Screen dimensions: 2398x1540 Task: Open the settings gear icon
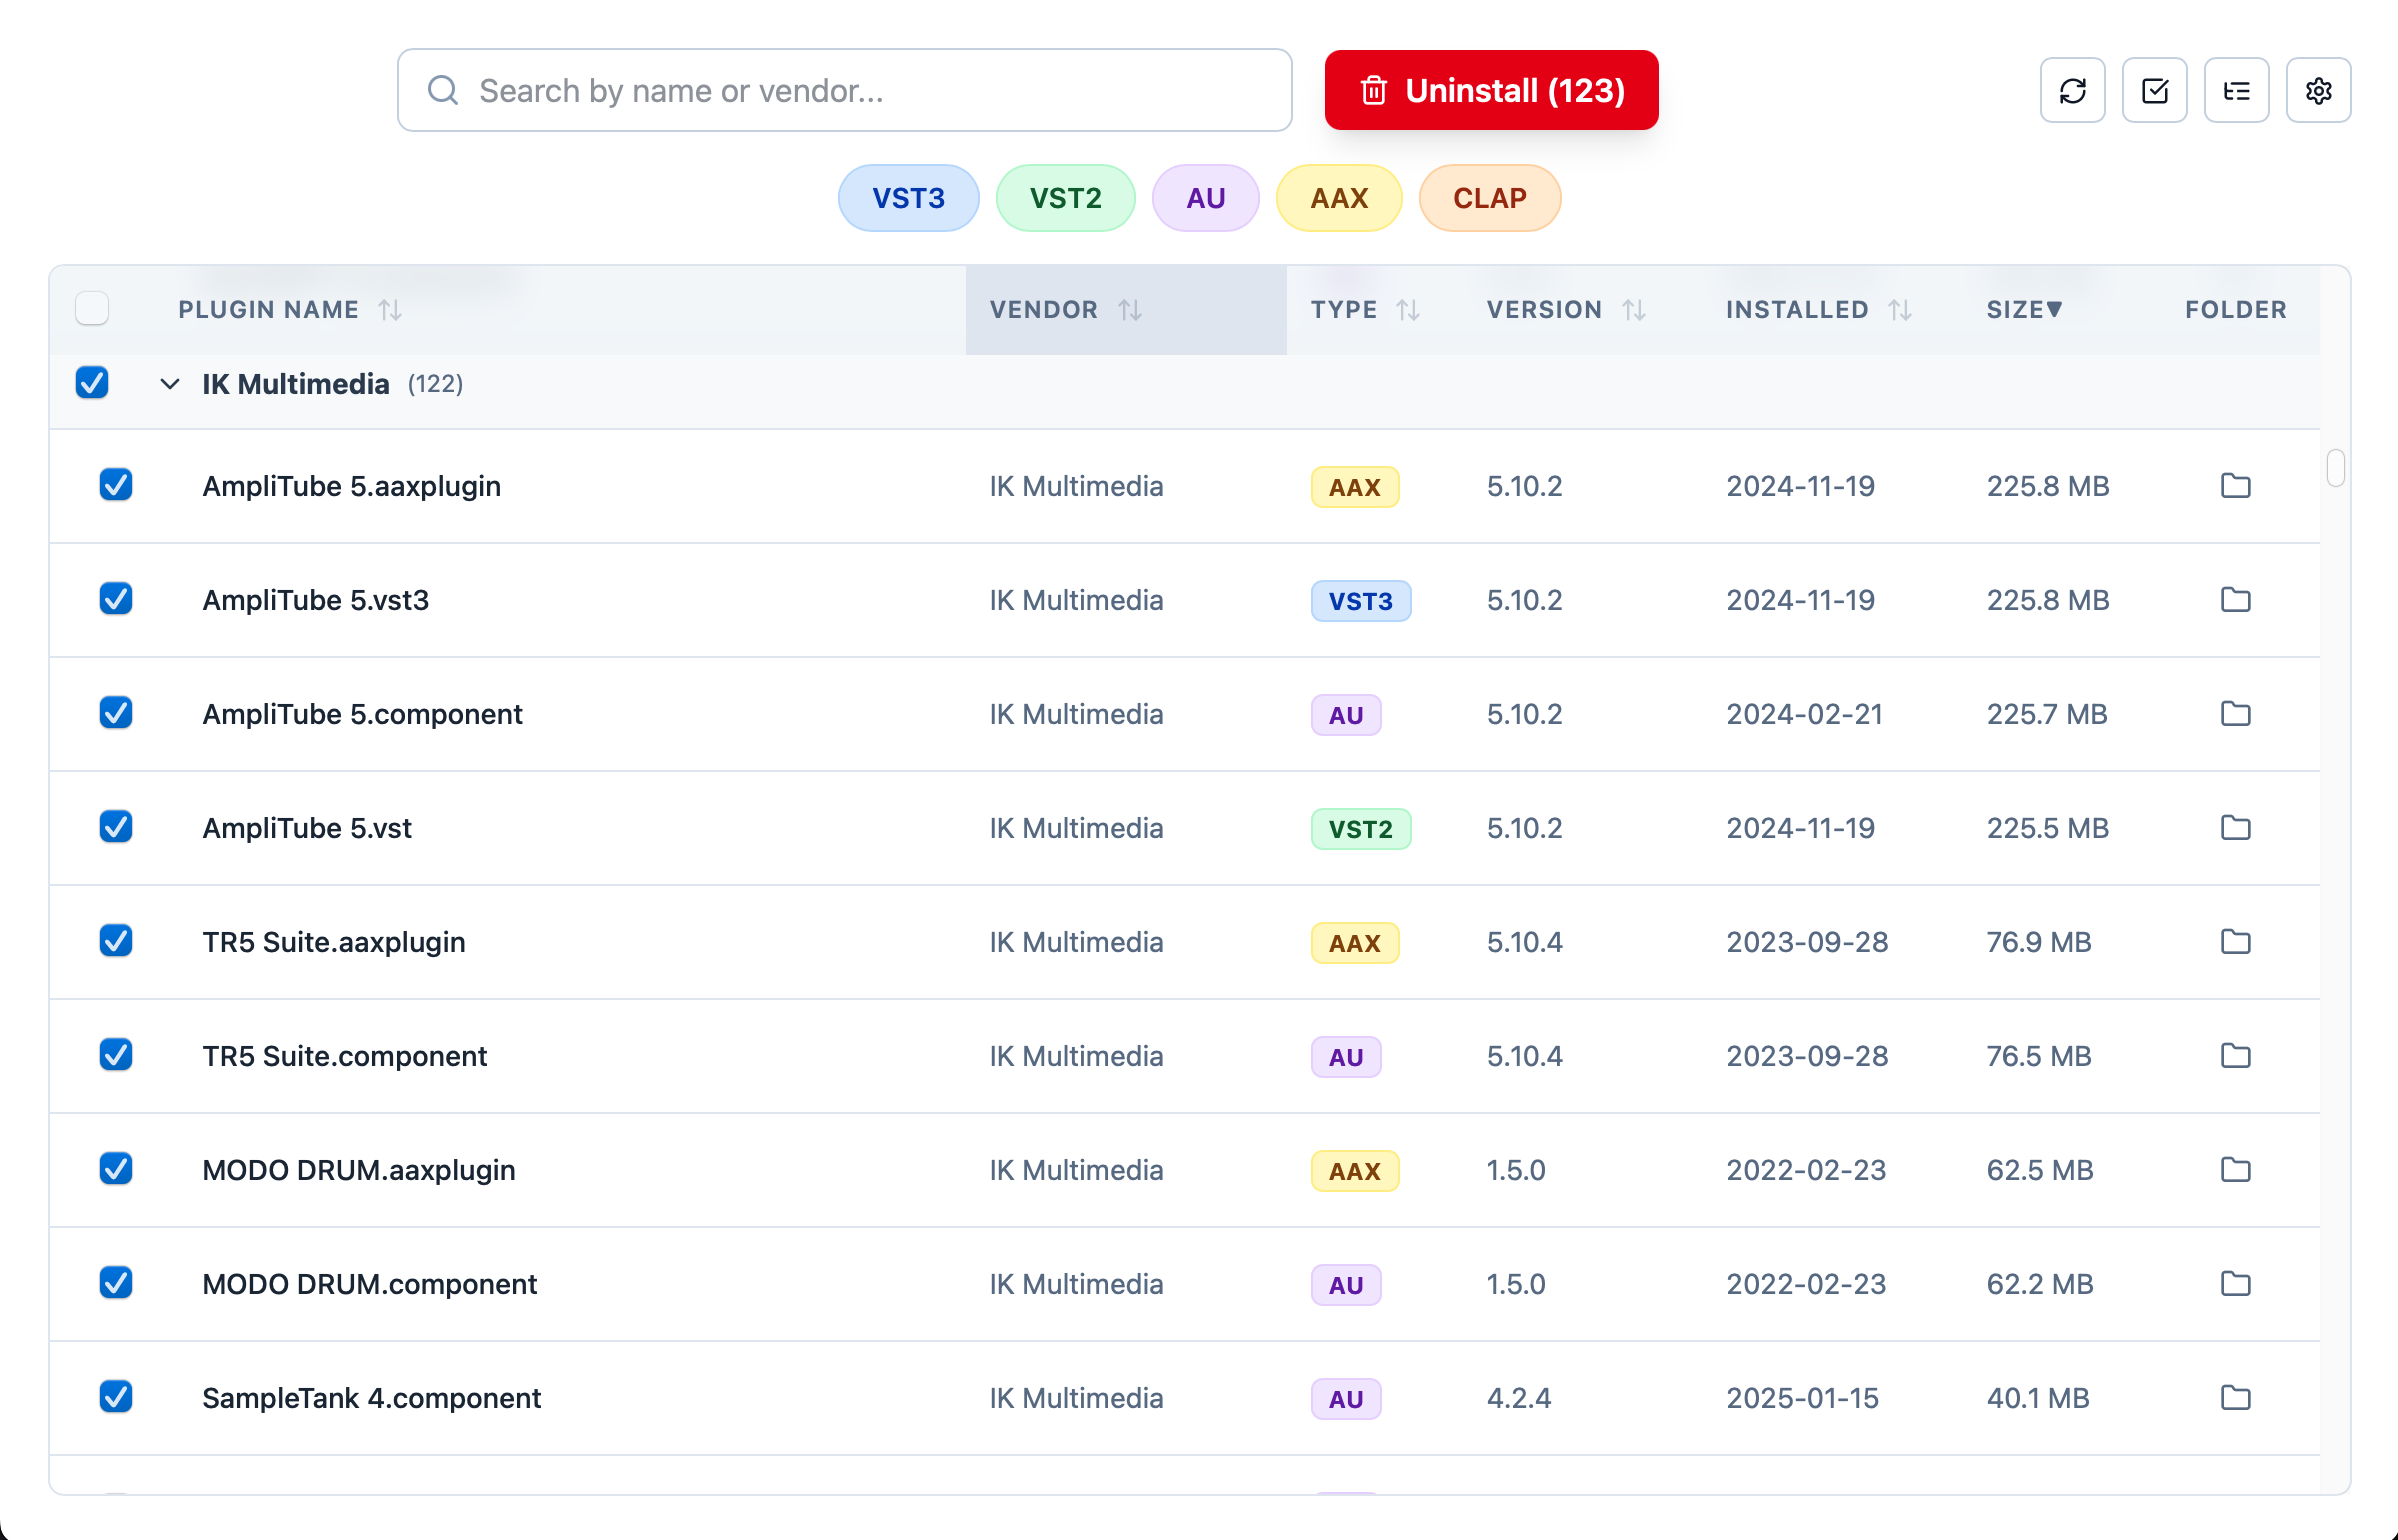point(2318,91)
